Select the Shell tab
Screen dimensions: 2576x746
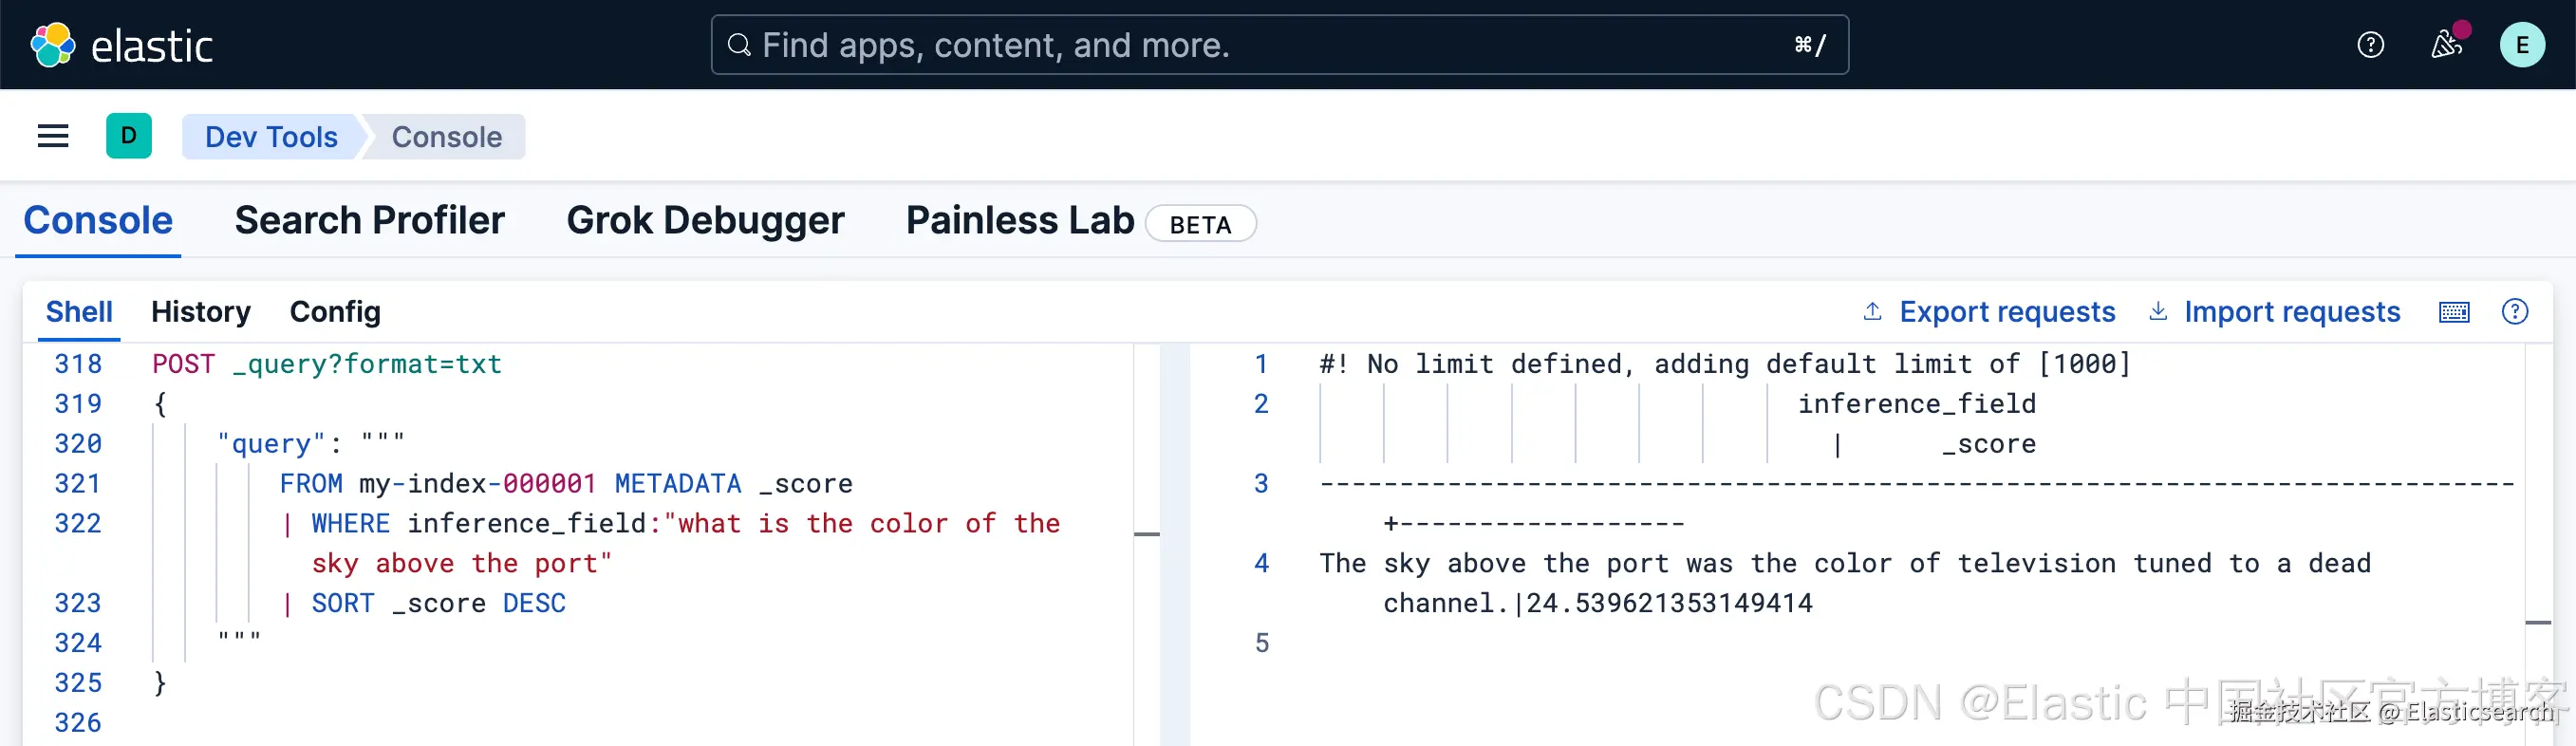click(79, 312)
